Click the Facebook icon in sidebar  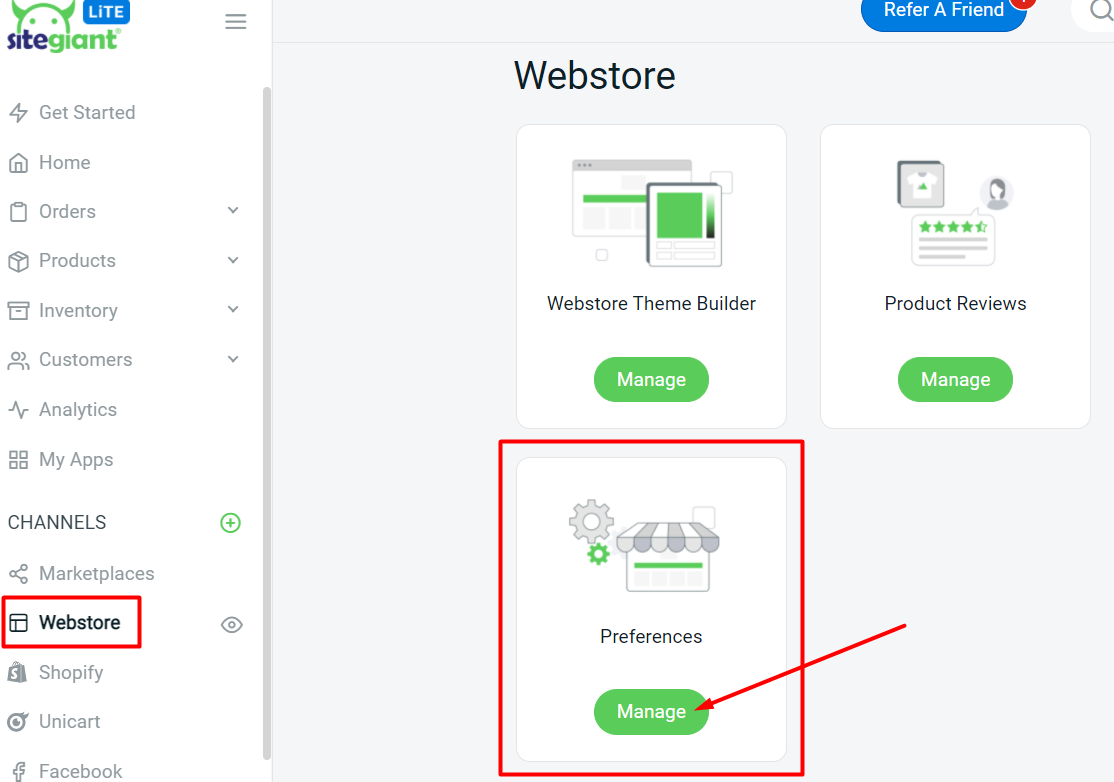point(18,771)
